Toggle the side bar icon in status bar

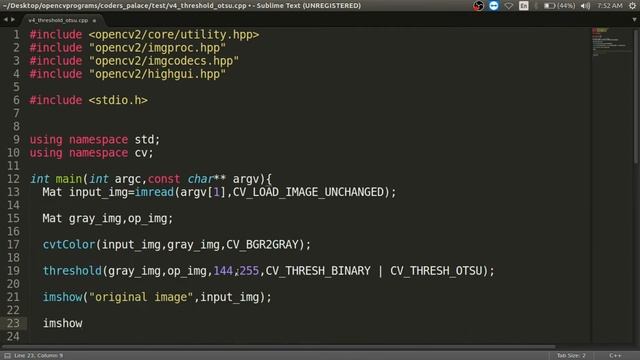[x=7, y=356]
